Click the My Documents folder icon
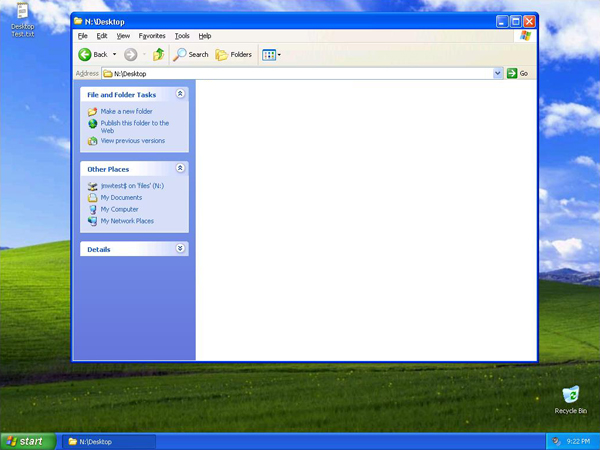Viewport: 600px width, 450px height. click(x=92, y=198)
